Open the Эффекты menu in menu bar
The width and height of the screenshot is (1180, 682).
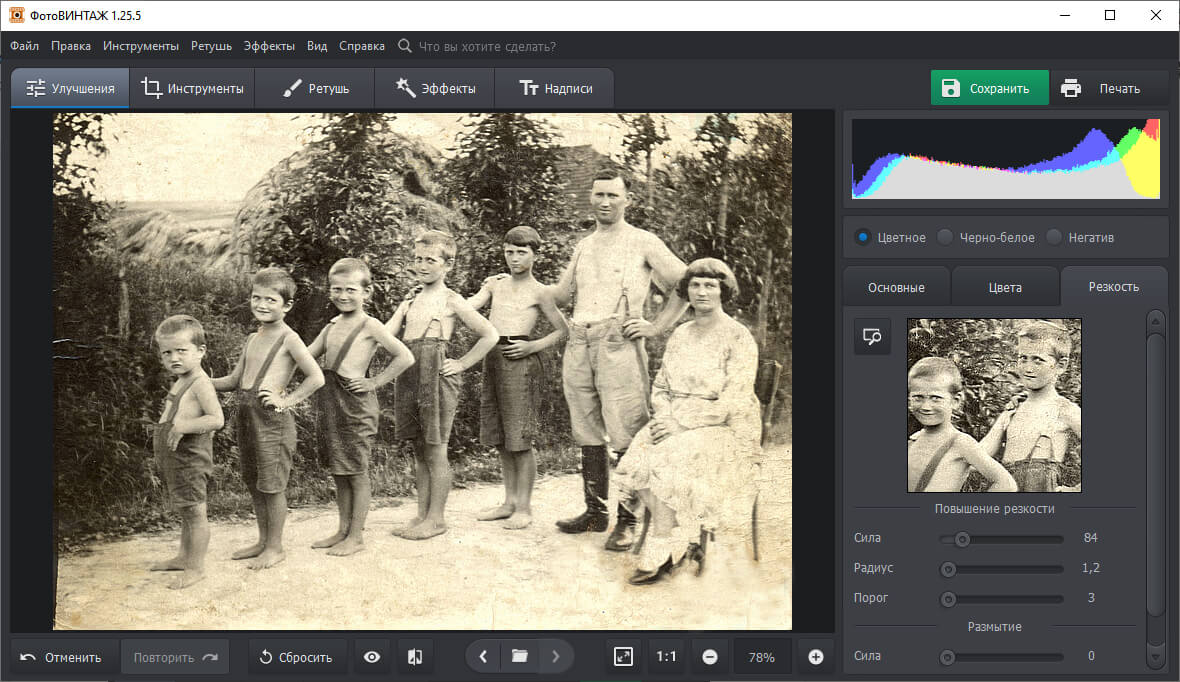(269, 46)
